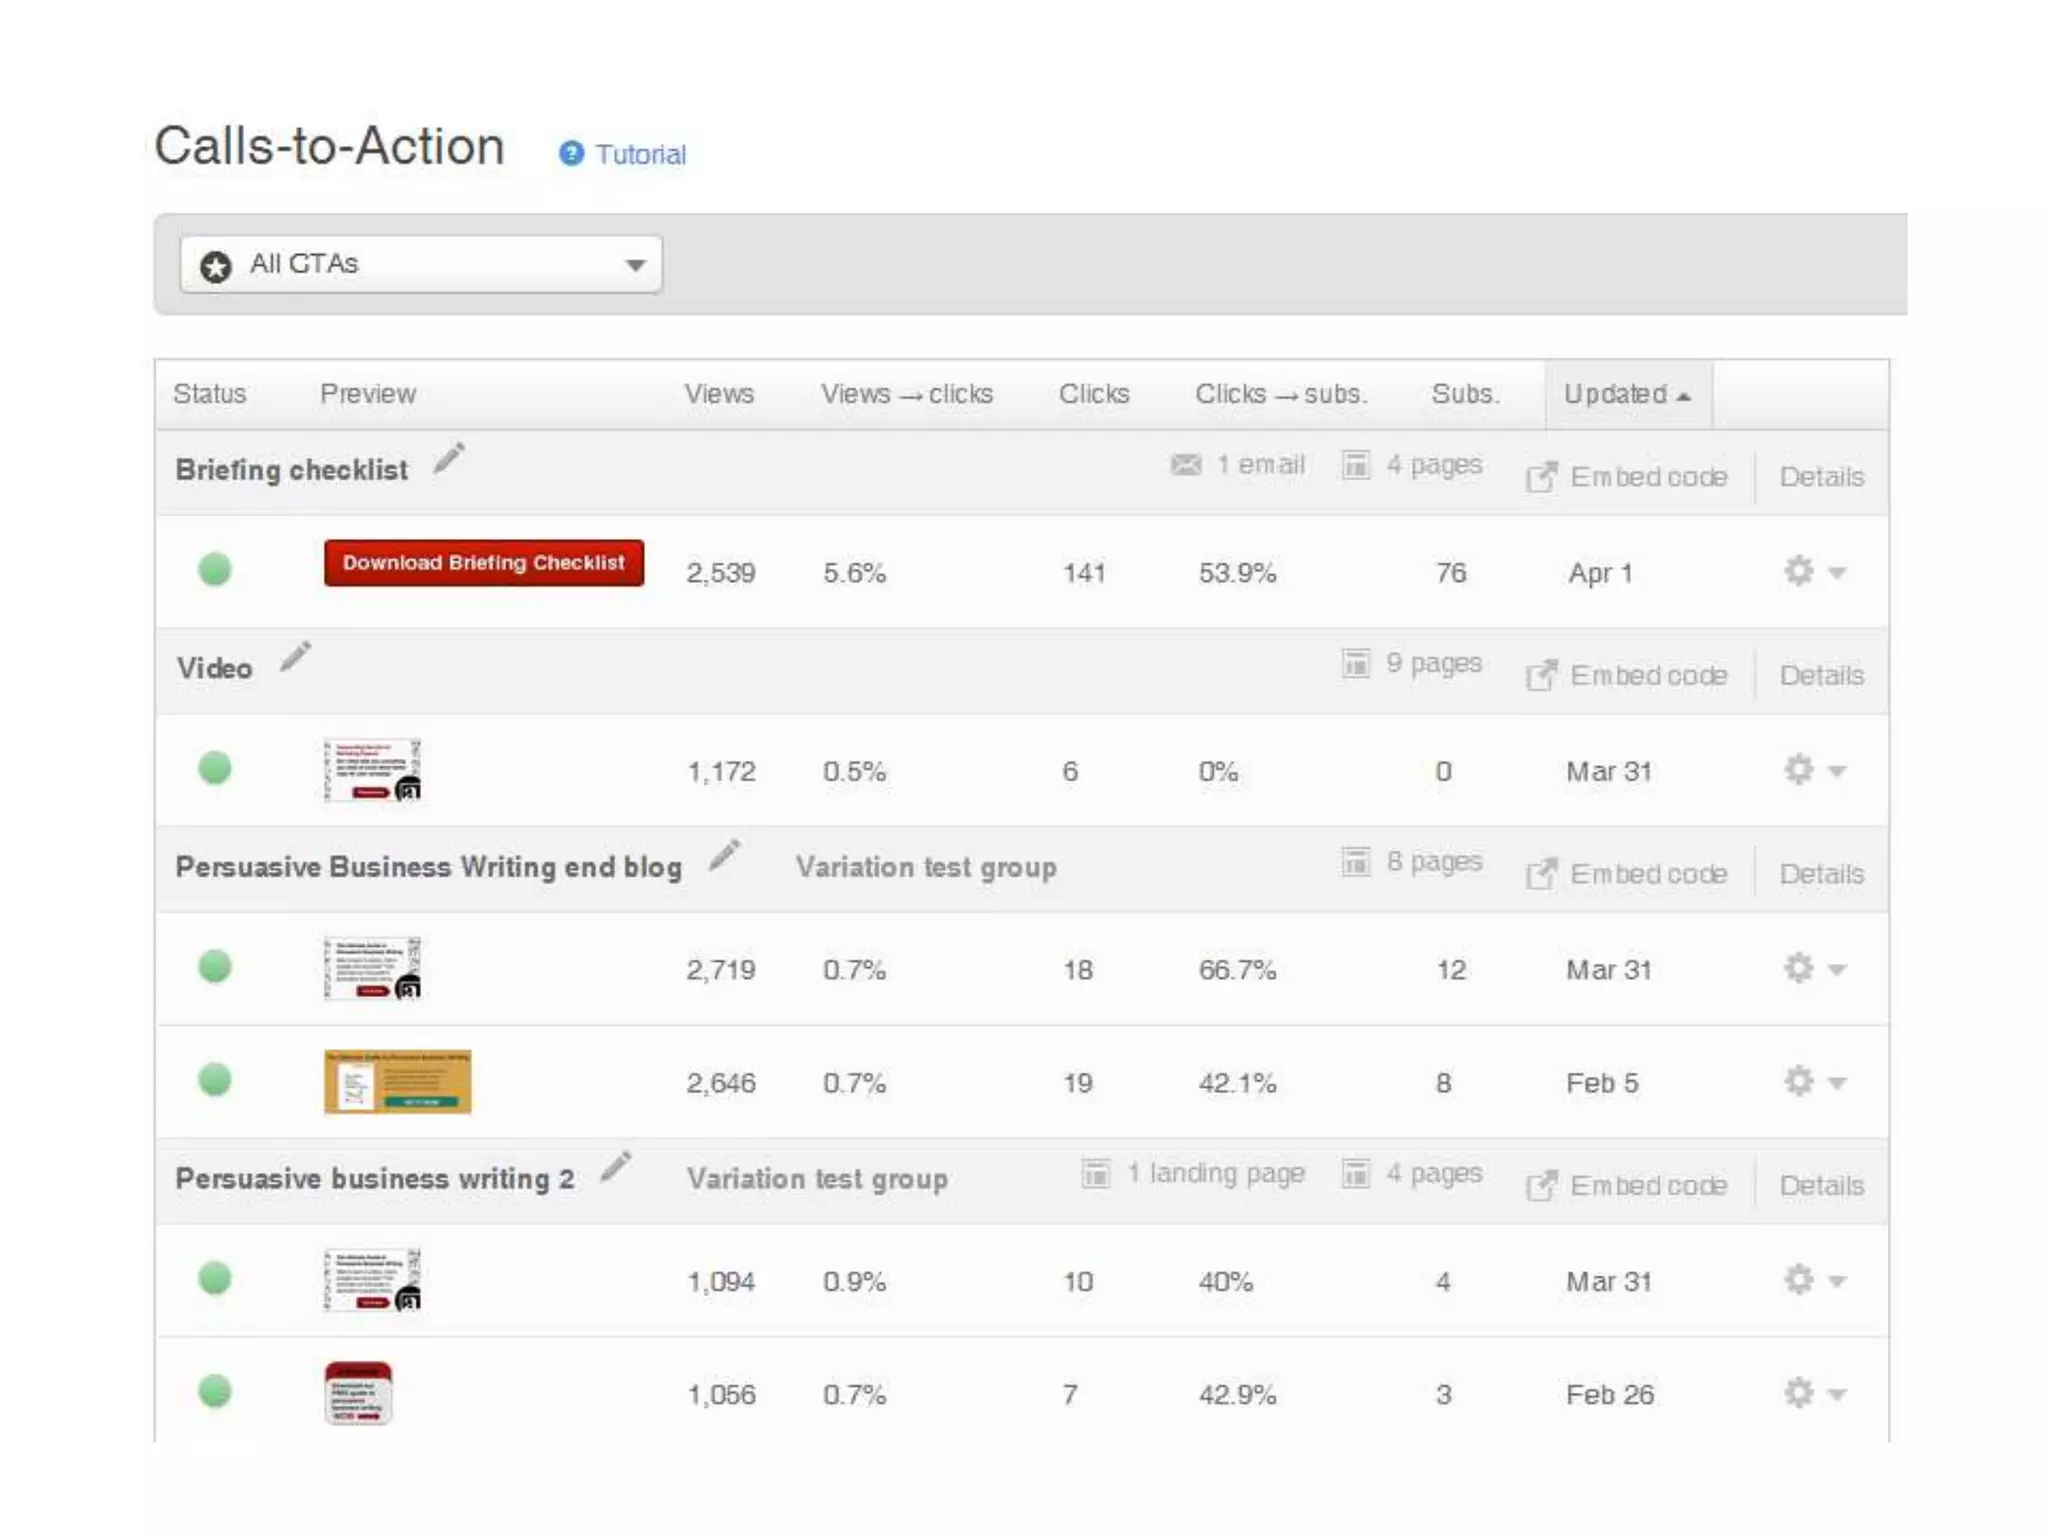Viewport: 2048px width, 1536px height.
Task: Click pencil icon beside Video
Action: (295, 657)
